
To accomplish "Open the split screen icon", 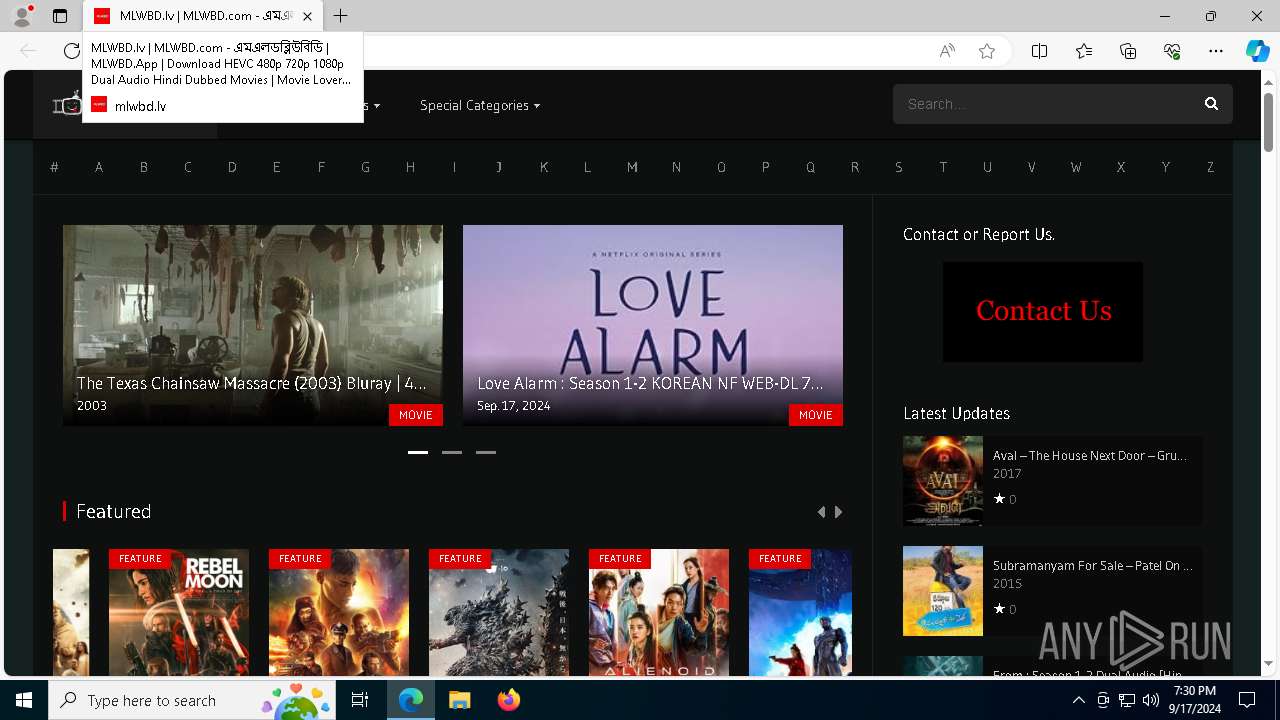I will (1039, 51).
